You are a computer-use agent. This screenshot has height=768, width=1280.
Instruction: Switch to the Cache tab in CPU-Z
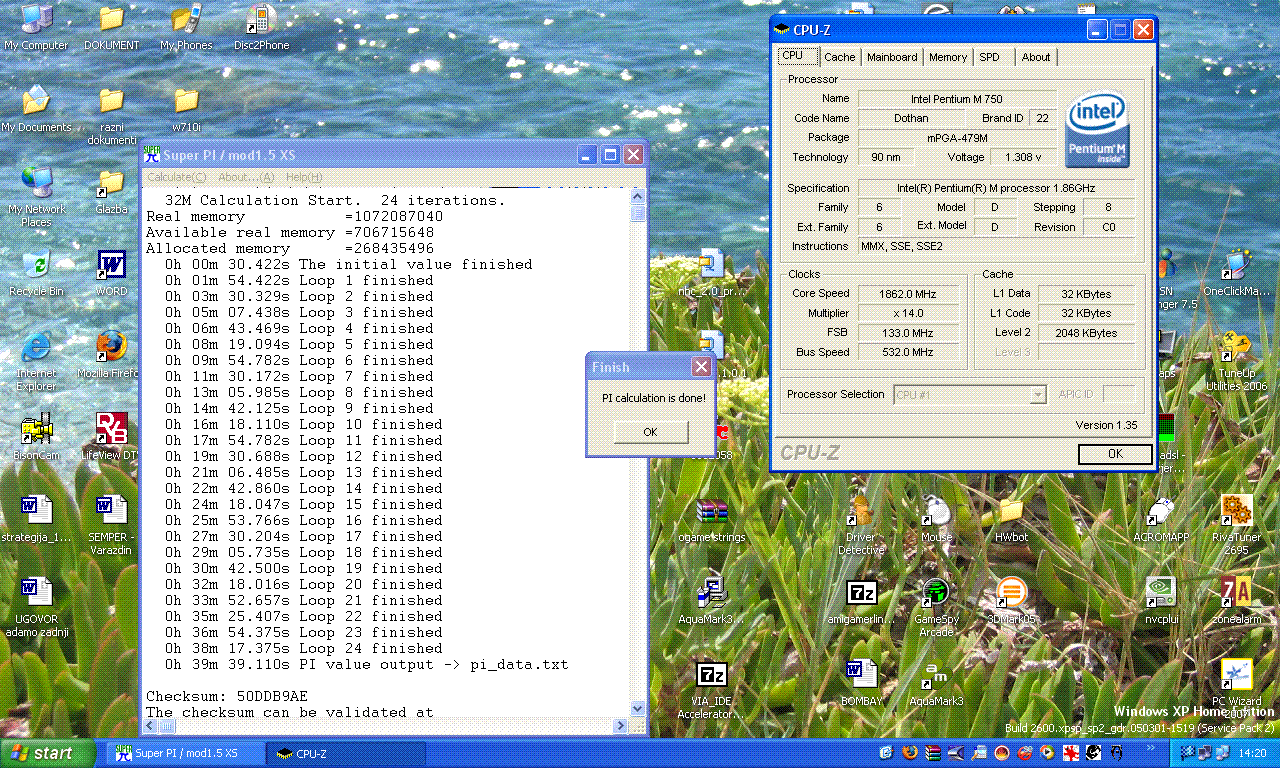[x=839, y=57]
